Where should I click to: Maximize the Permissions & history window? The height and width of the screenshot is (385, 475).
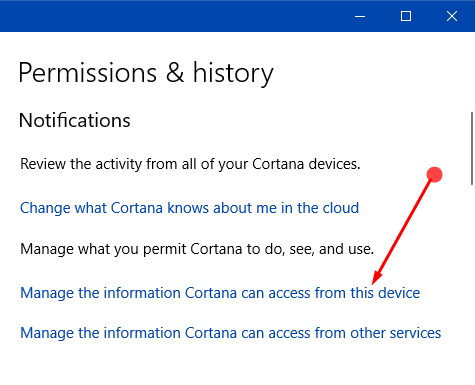click(406, 16)
